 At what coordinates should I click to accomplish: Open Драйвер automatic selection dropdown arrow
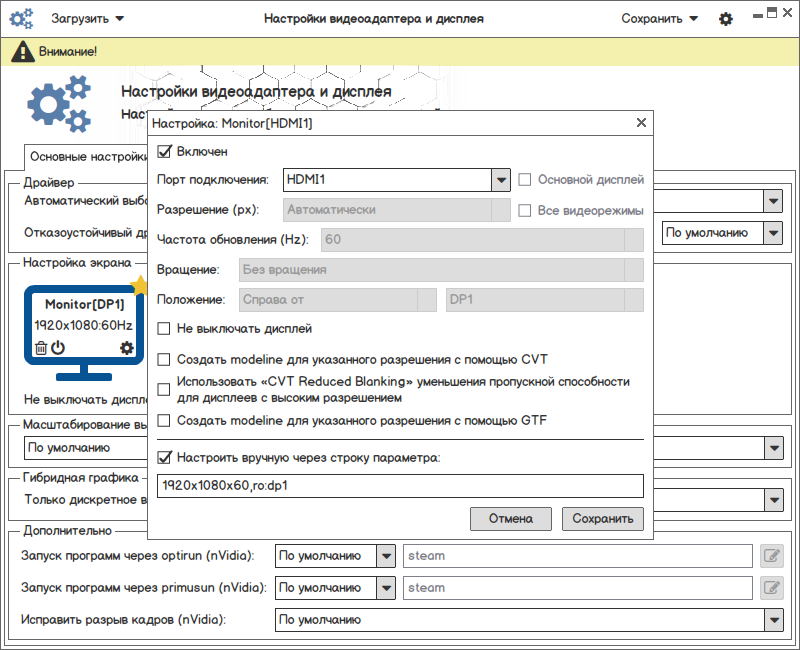[773, 201]
